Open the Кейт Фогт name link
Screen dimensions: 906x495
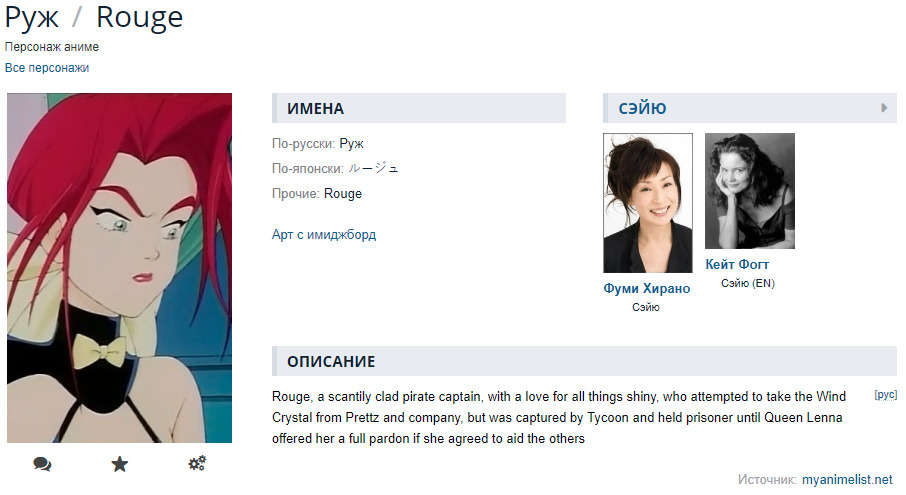(737, 265)
